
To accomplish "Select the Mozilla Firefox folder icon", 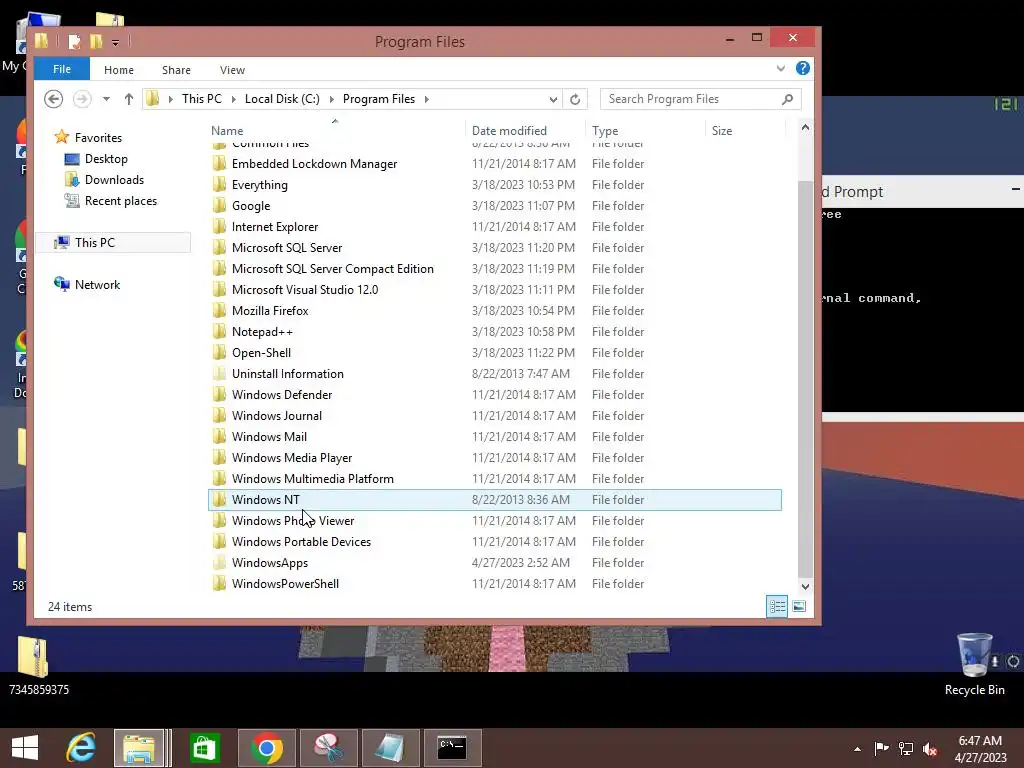I will point(220,311).
